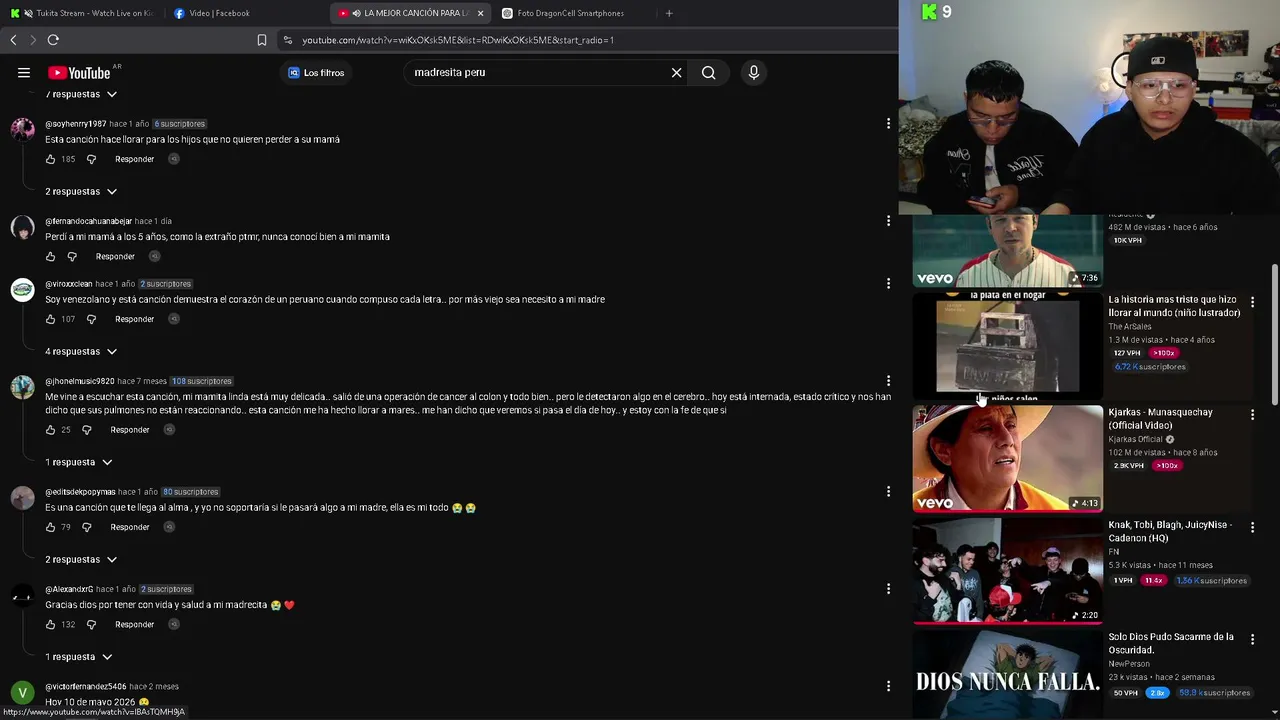Viewport: 1280px width, 720px height.
Task: Play the Kjarkas - Munasquechay video thumbnail
Action: tap(1007, 458)
